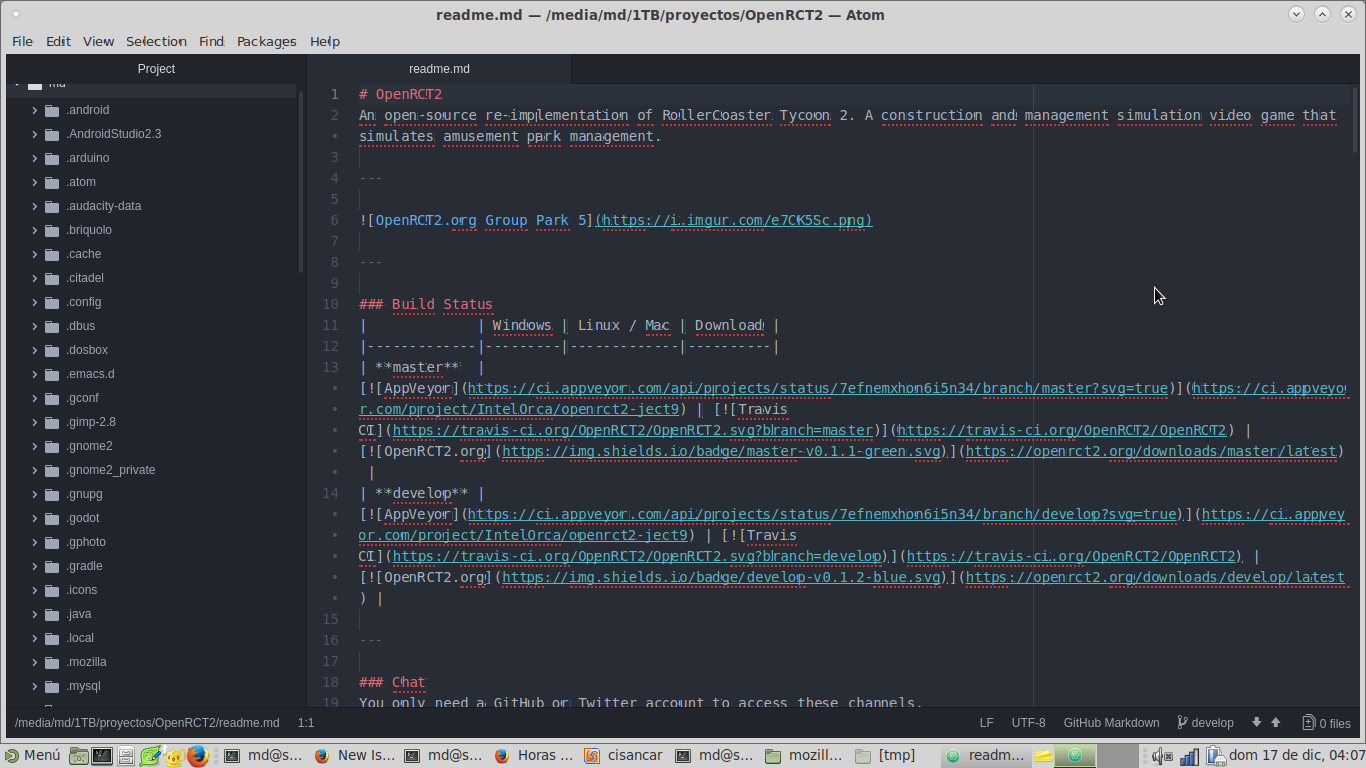Change the LF line ending in status bar
This screenshot has width=1366, height=768.
click(986, 723)
